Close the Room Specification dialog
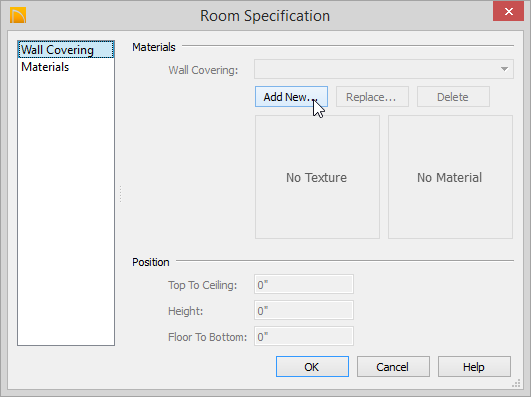 [508, 12]
